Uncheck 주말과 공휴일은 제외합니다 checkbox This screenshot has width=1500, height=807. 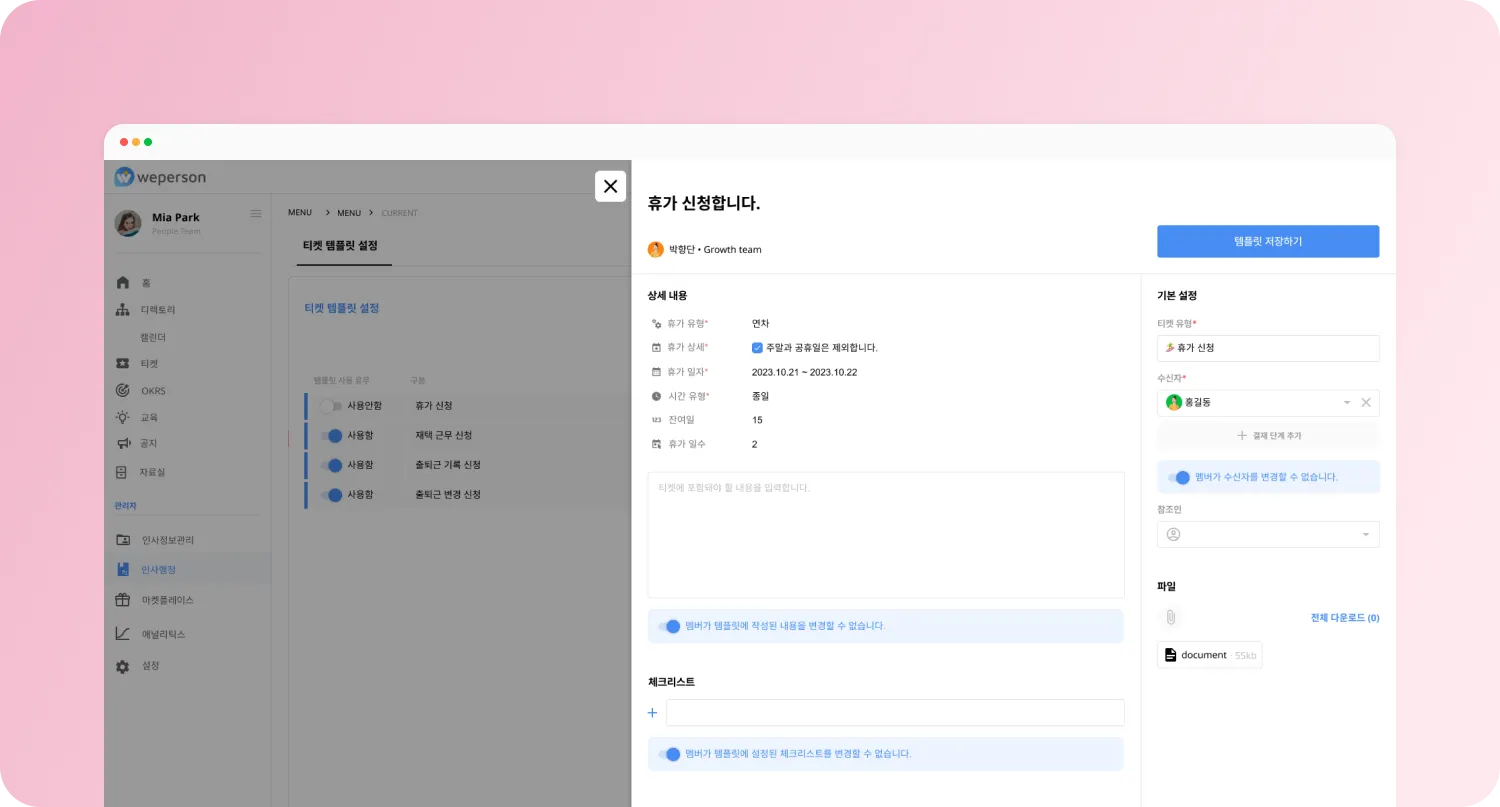click(x=757, y=348)
